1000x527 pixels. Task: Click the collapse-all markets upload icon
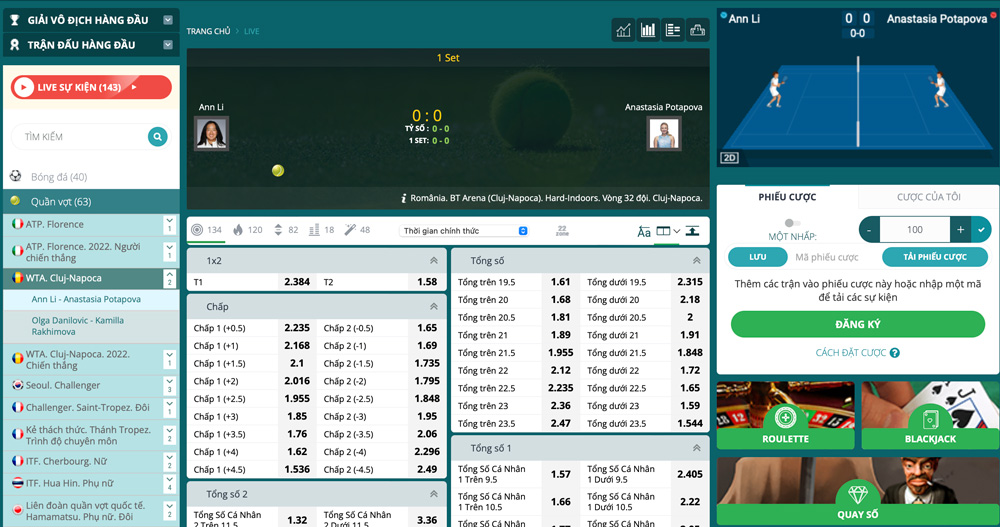coord(692,230)
